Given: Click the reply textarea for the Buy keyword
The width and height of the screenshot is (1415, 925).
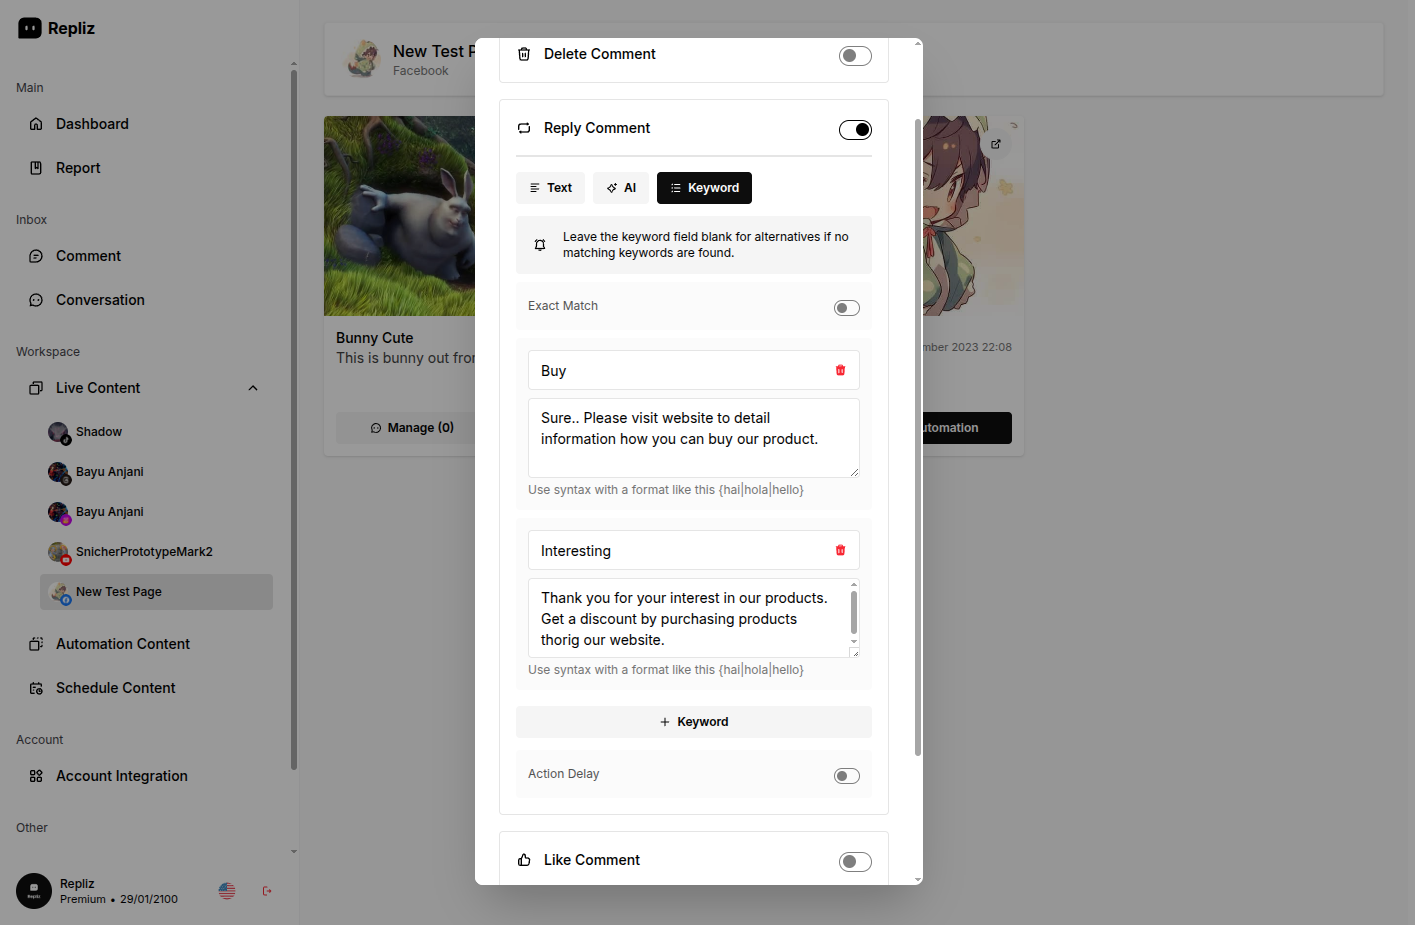Looking at the screenshot, I should click(694, 438).
